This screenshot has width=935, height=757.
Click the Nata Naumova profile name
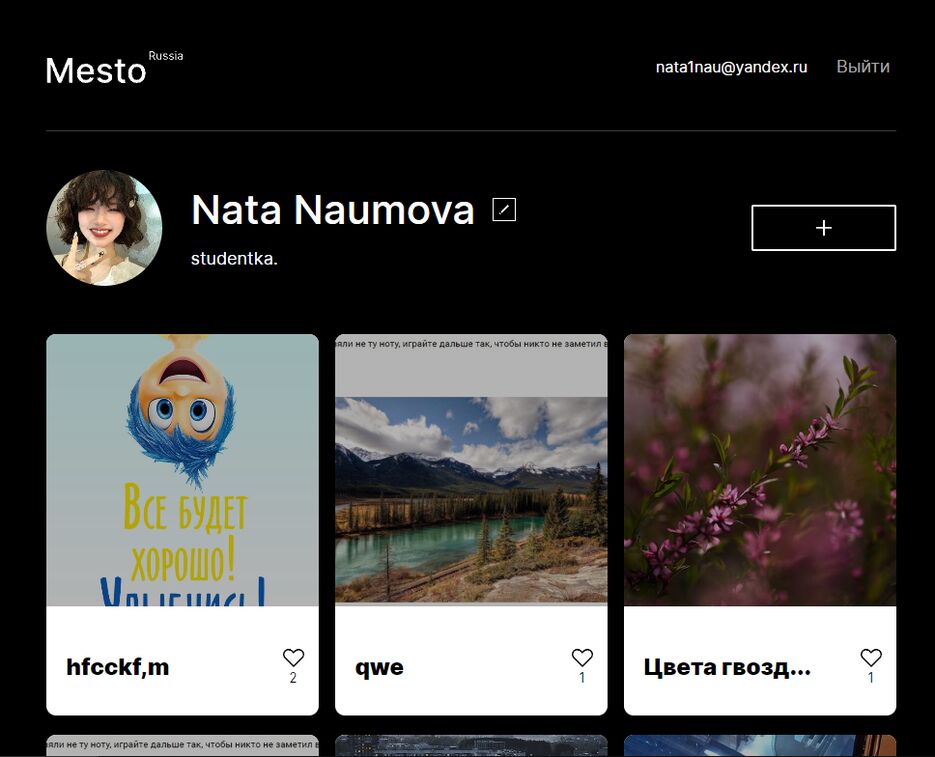coord(332,210)
